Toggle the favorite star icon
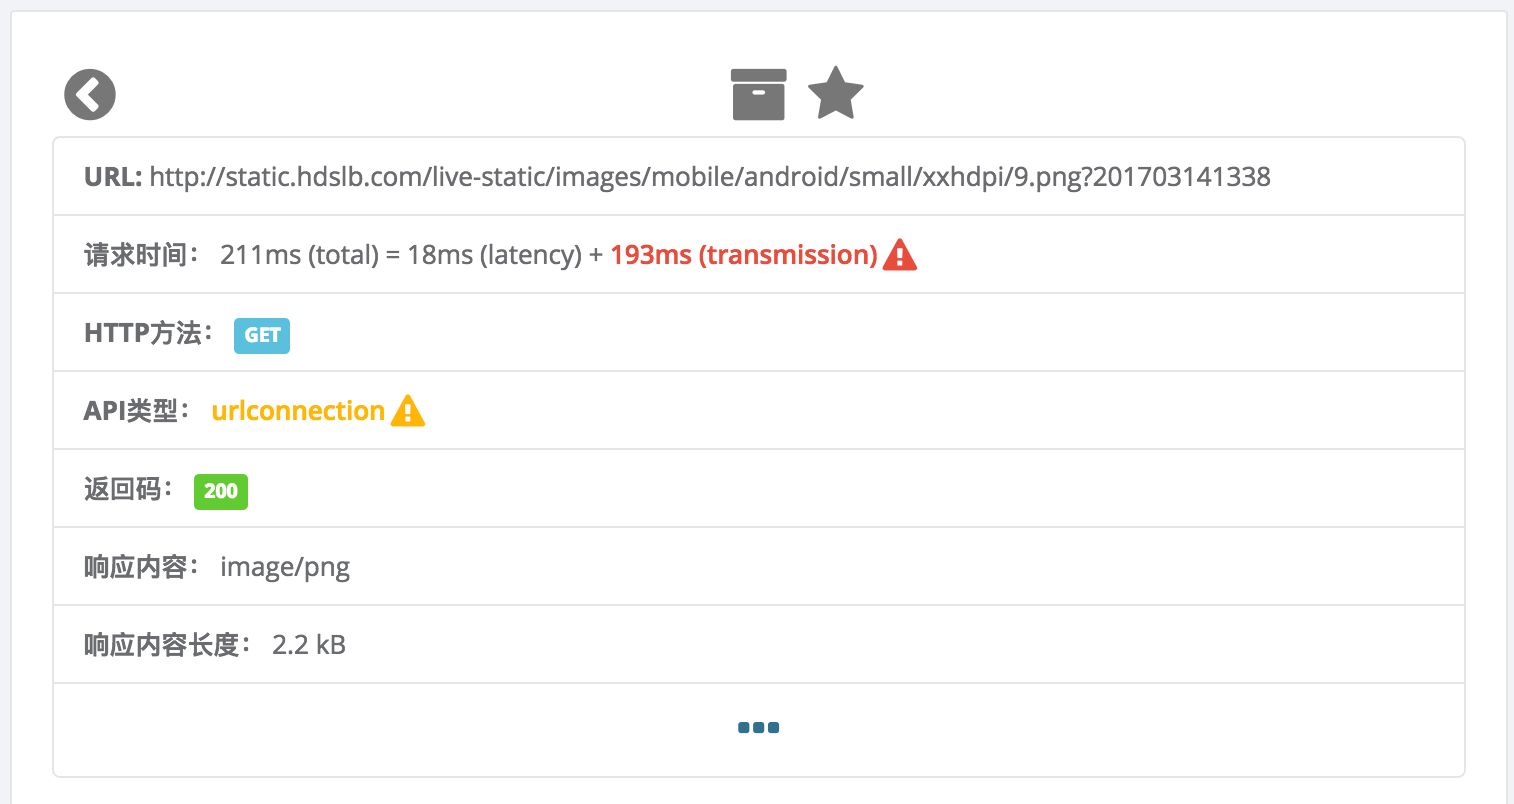Screen dimensions: 1514x804 835,94
